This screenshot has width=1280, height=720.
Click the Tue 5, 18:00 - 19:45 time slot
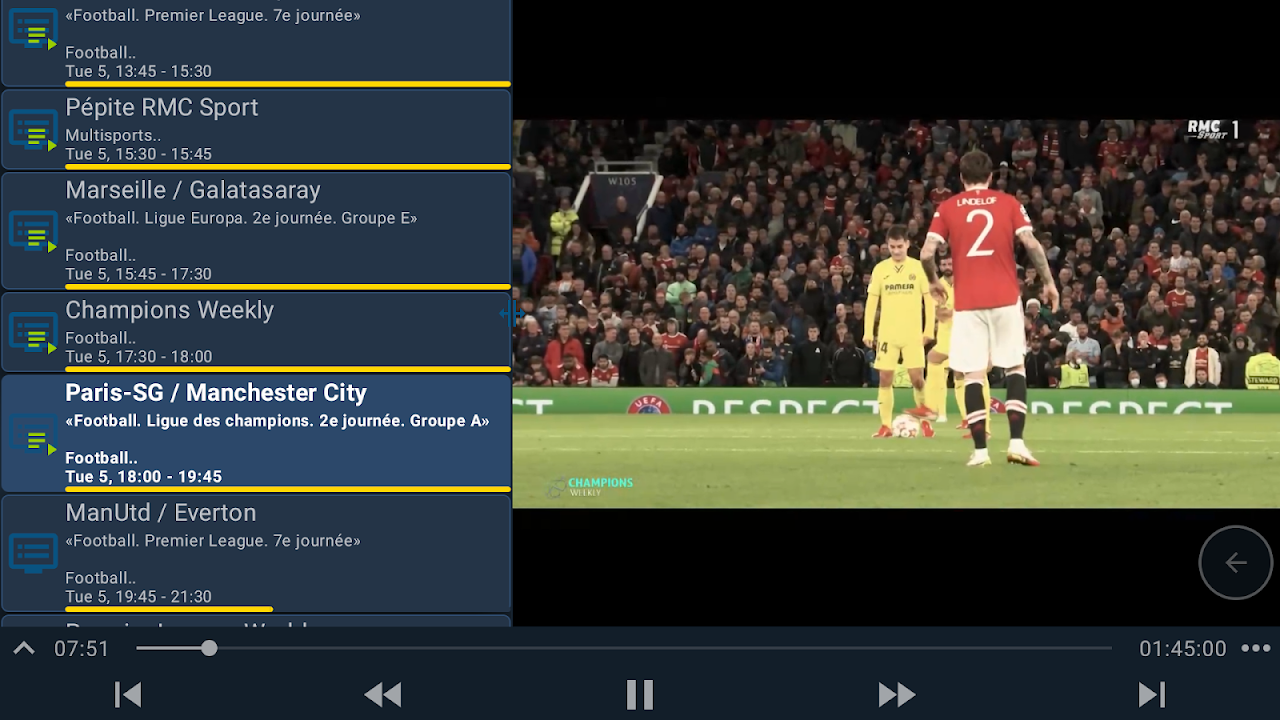pos(144,477)
